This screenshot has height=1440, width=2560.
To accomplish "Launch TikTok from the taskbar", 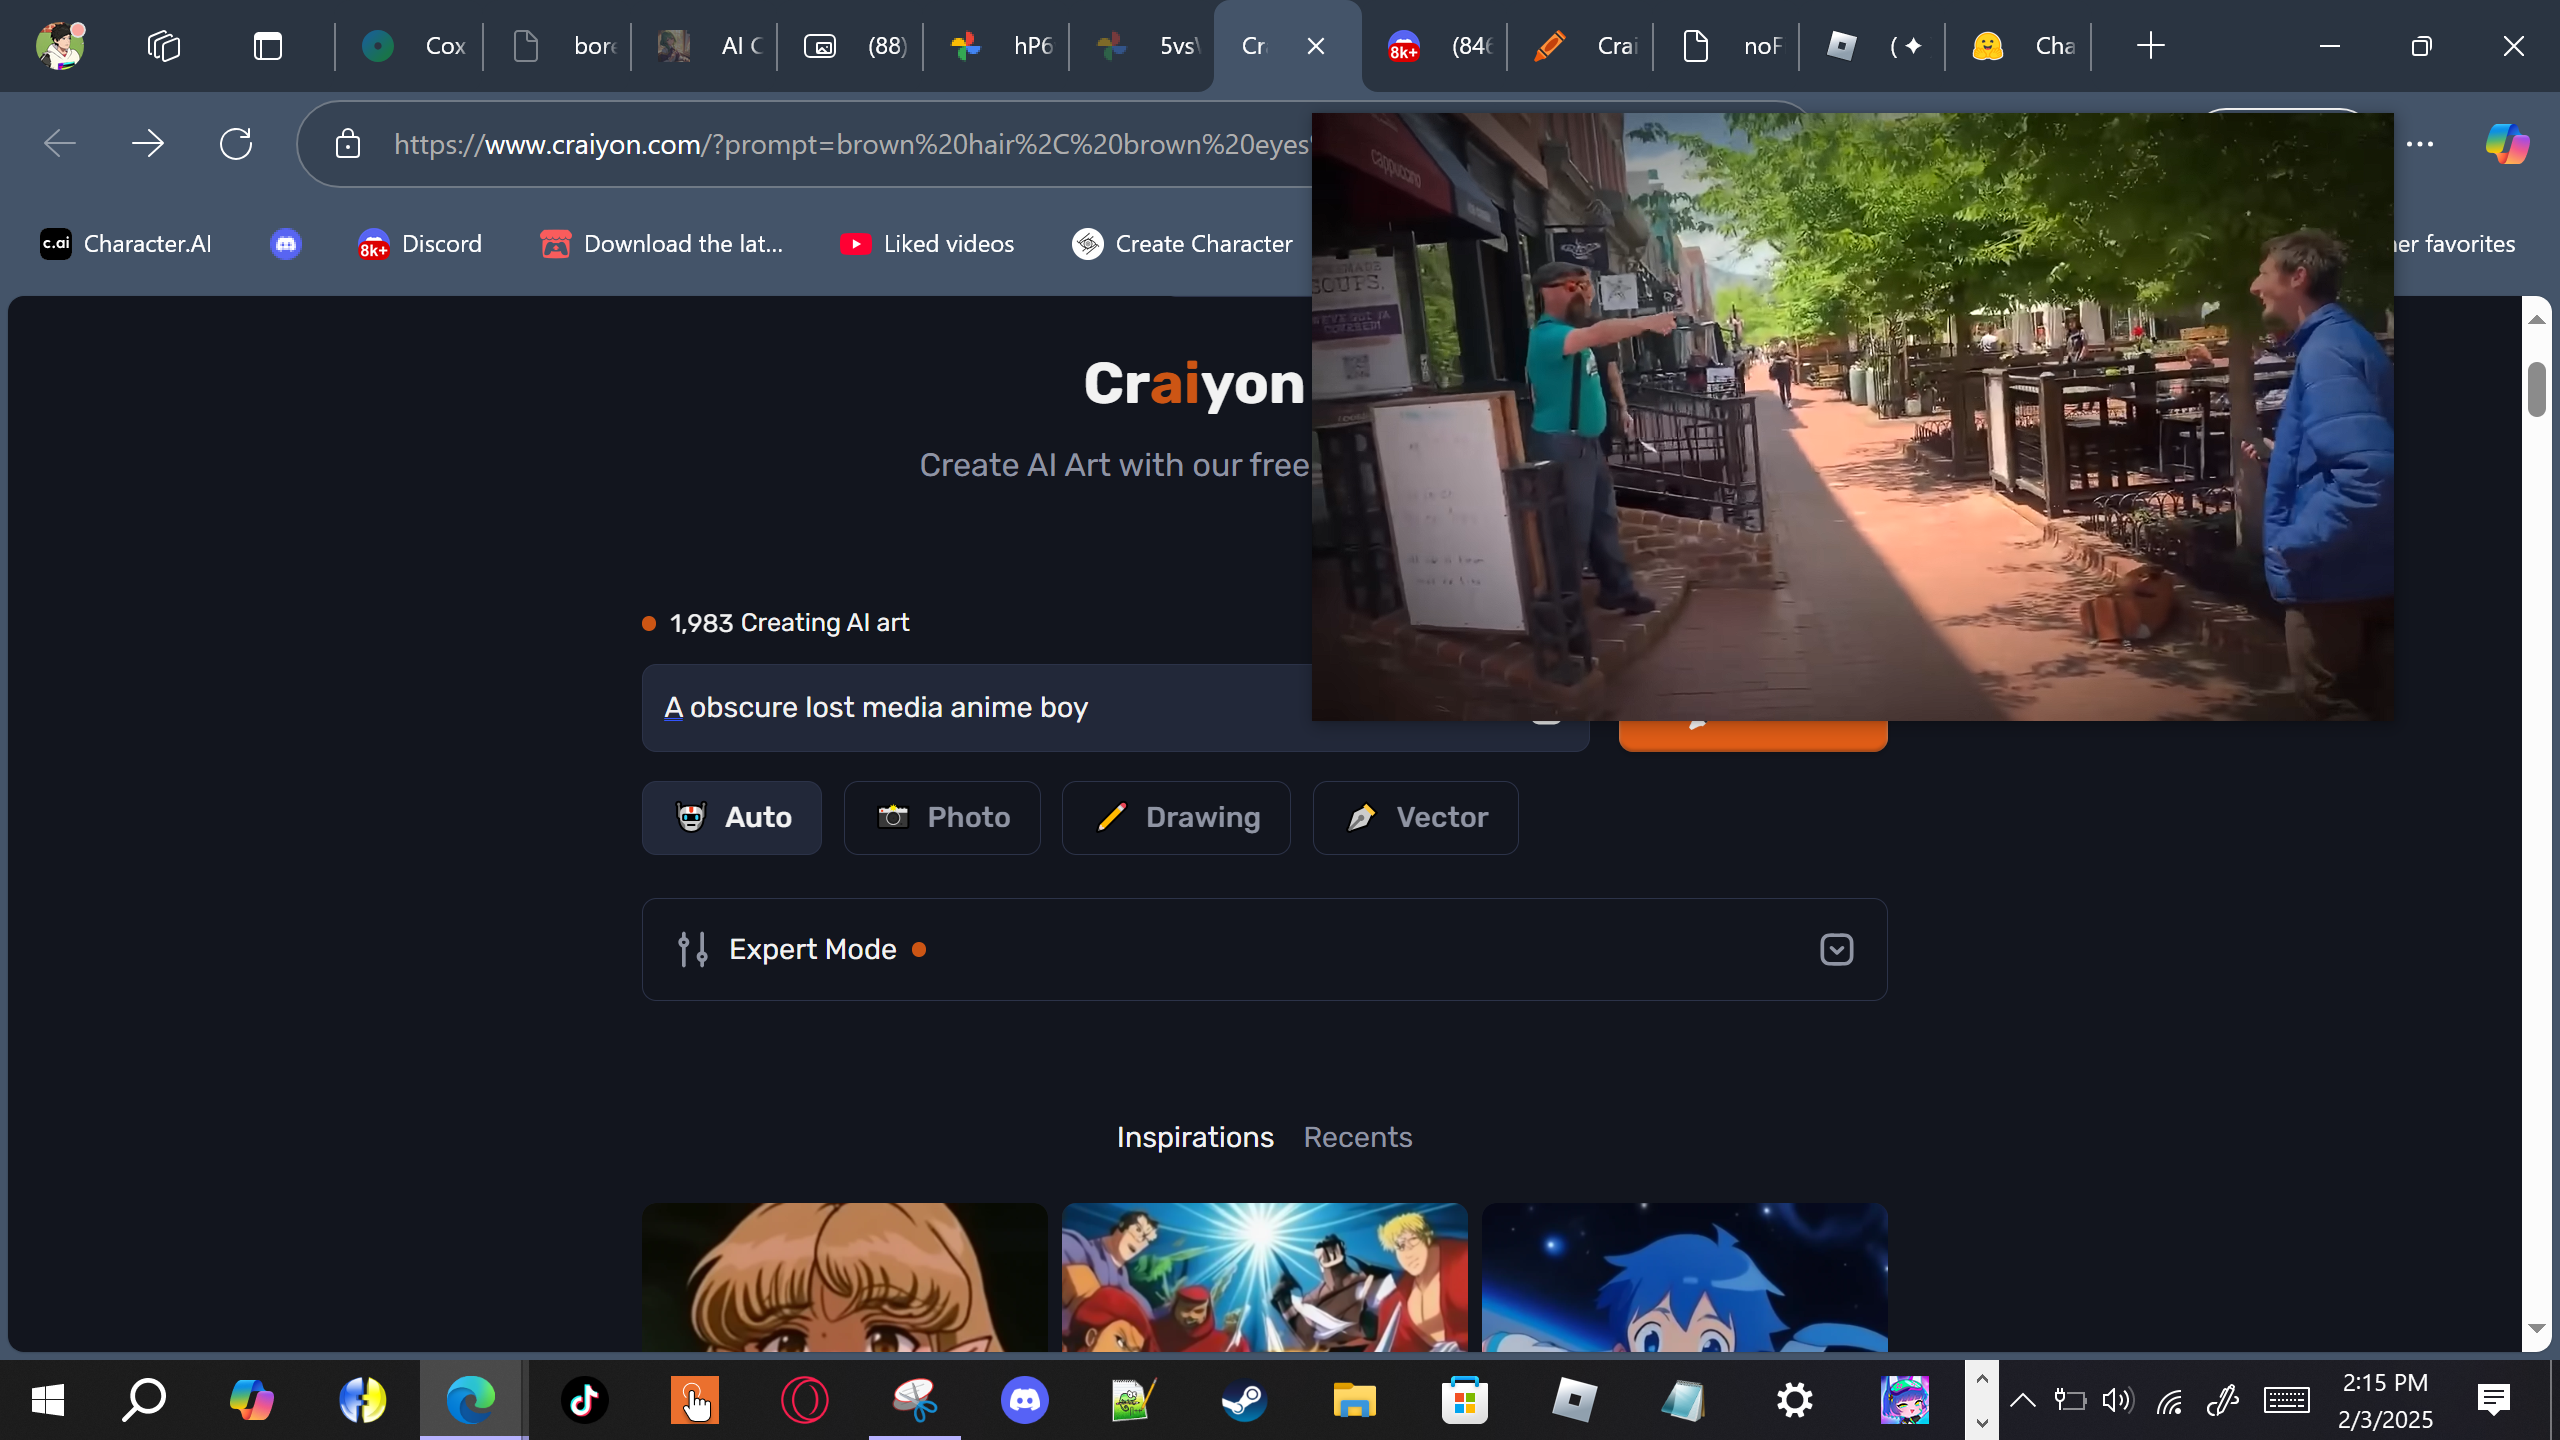I will (584, 1400).
